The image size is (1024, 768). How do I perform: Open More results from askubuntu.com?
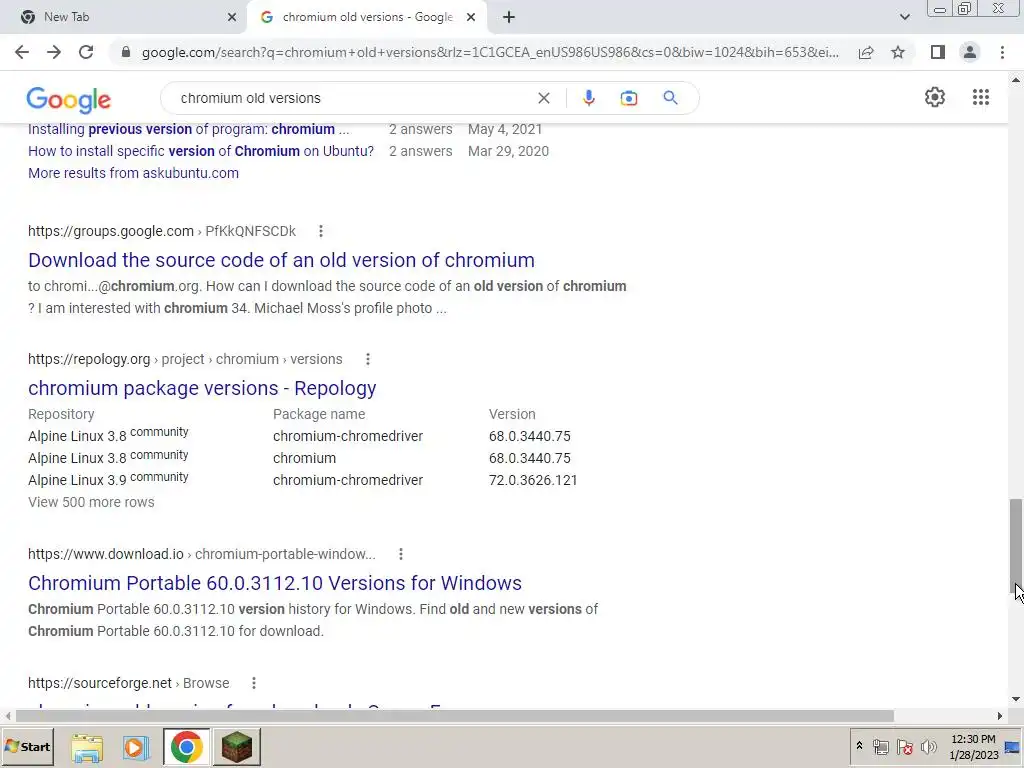tap(133, 173)
